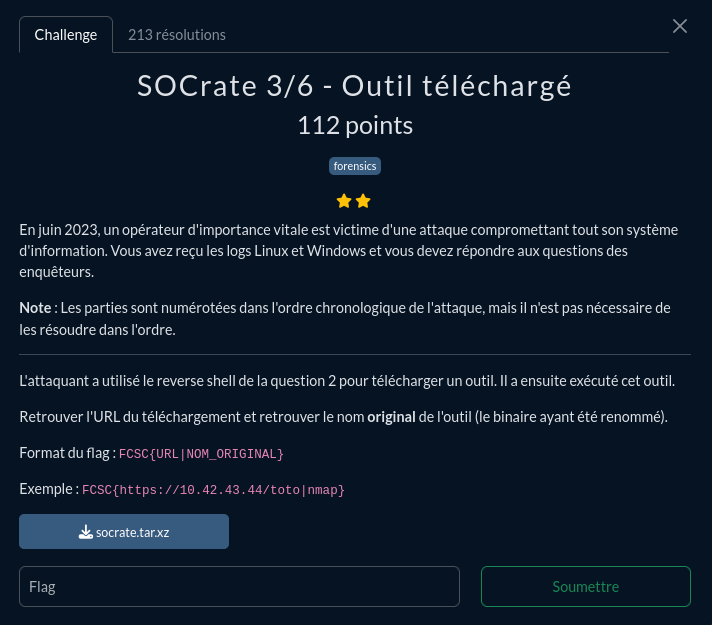Switch to the 213 résolutions tab
Viewport: 712px width, 625px height.
click(x=177, y=35)
